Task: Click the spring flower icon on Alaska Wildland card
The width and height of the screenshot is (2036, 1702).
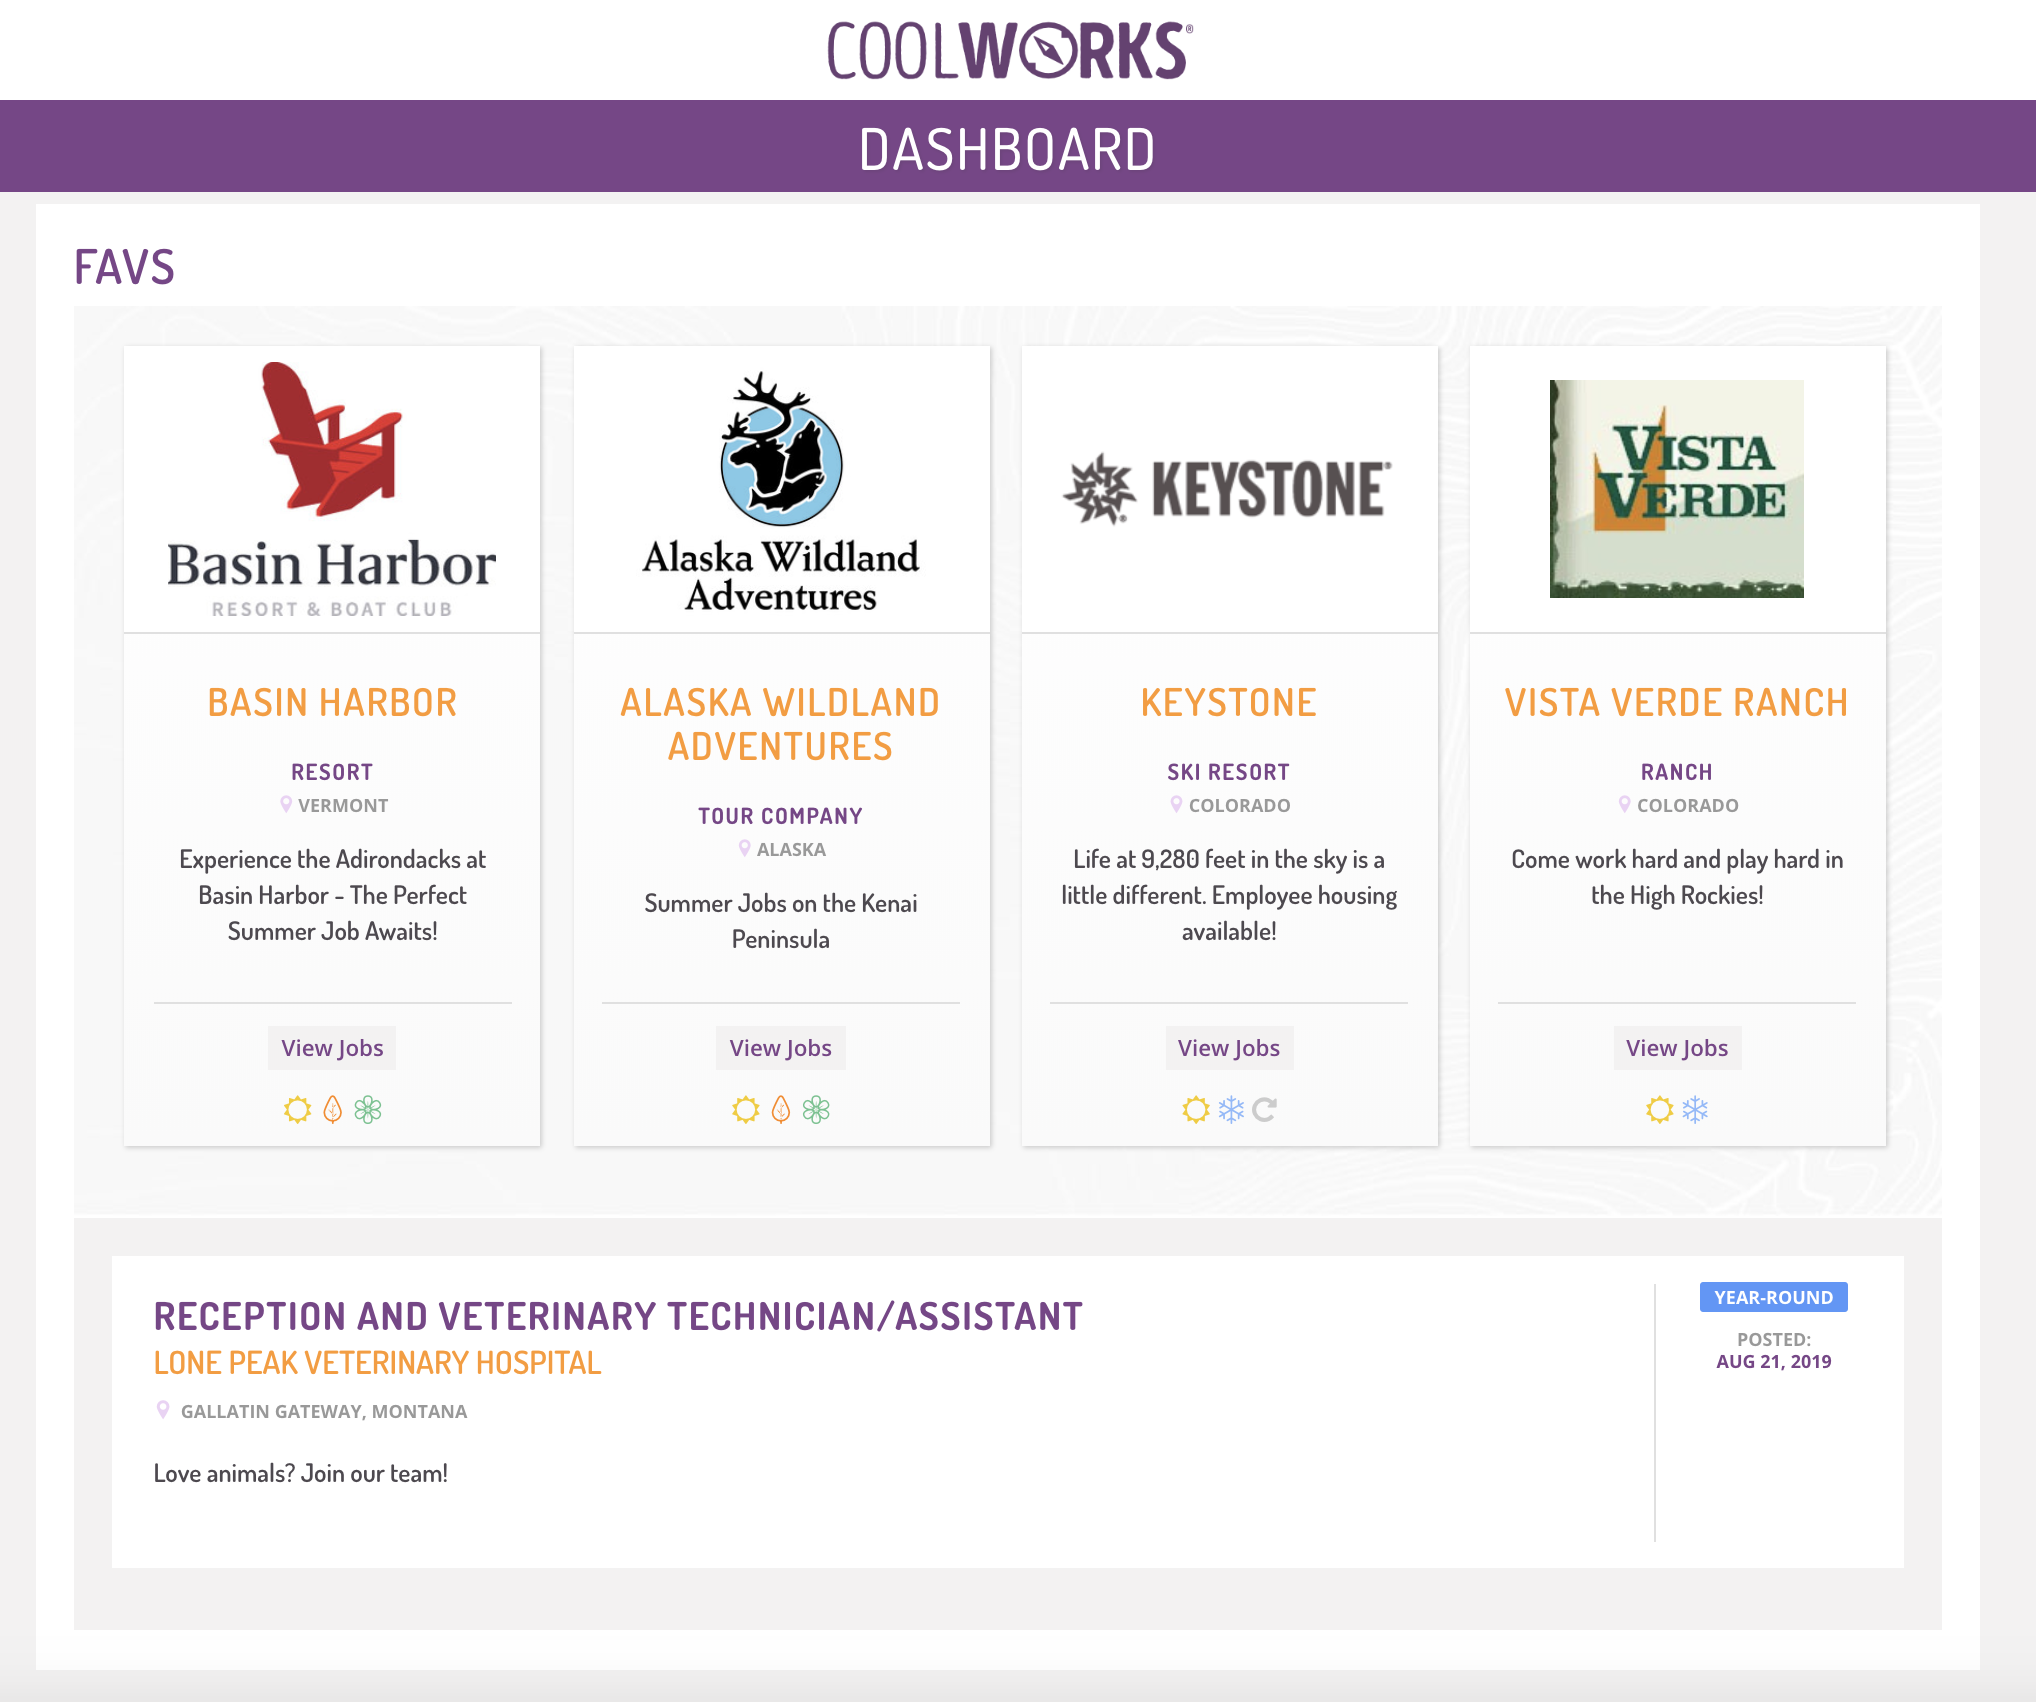Action: [x=816, y=1109]
